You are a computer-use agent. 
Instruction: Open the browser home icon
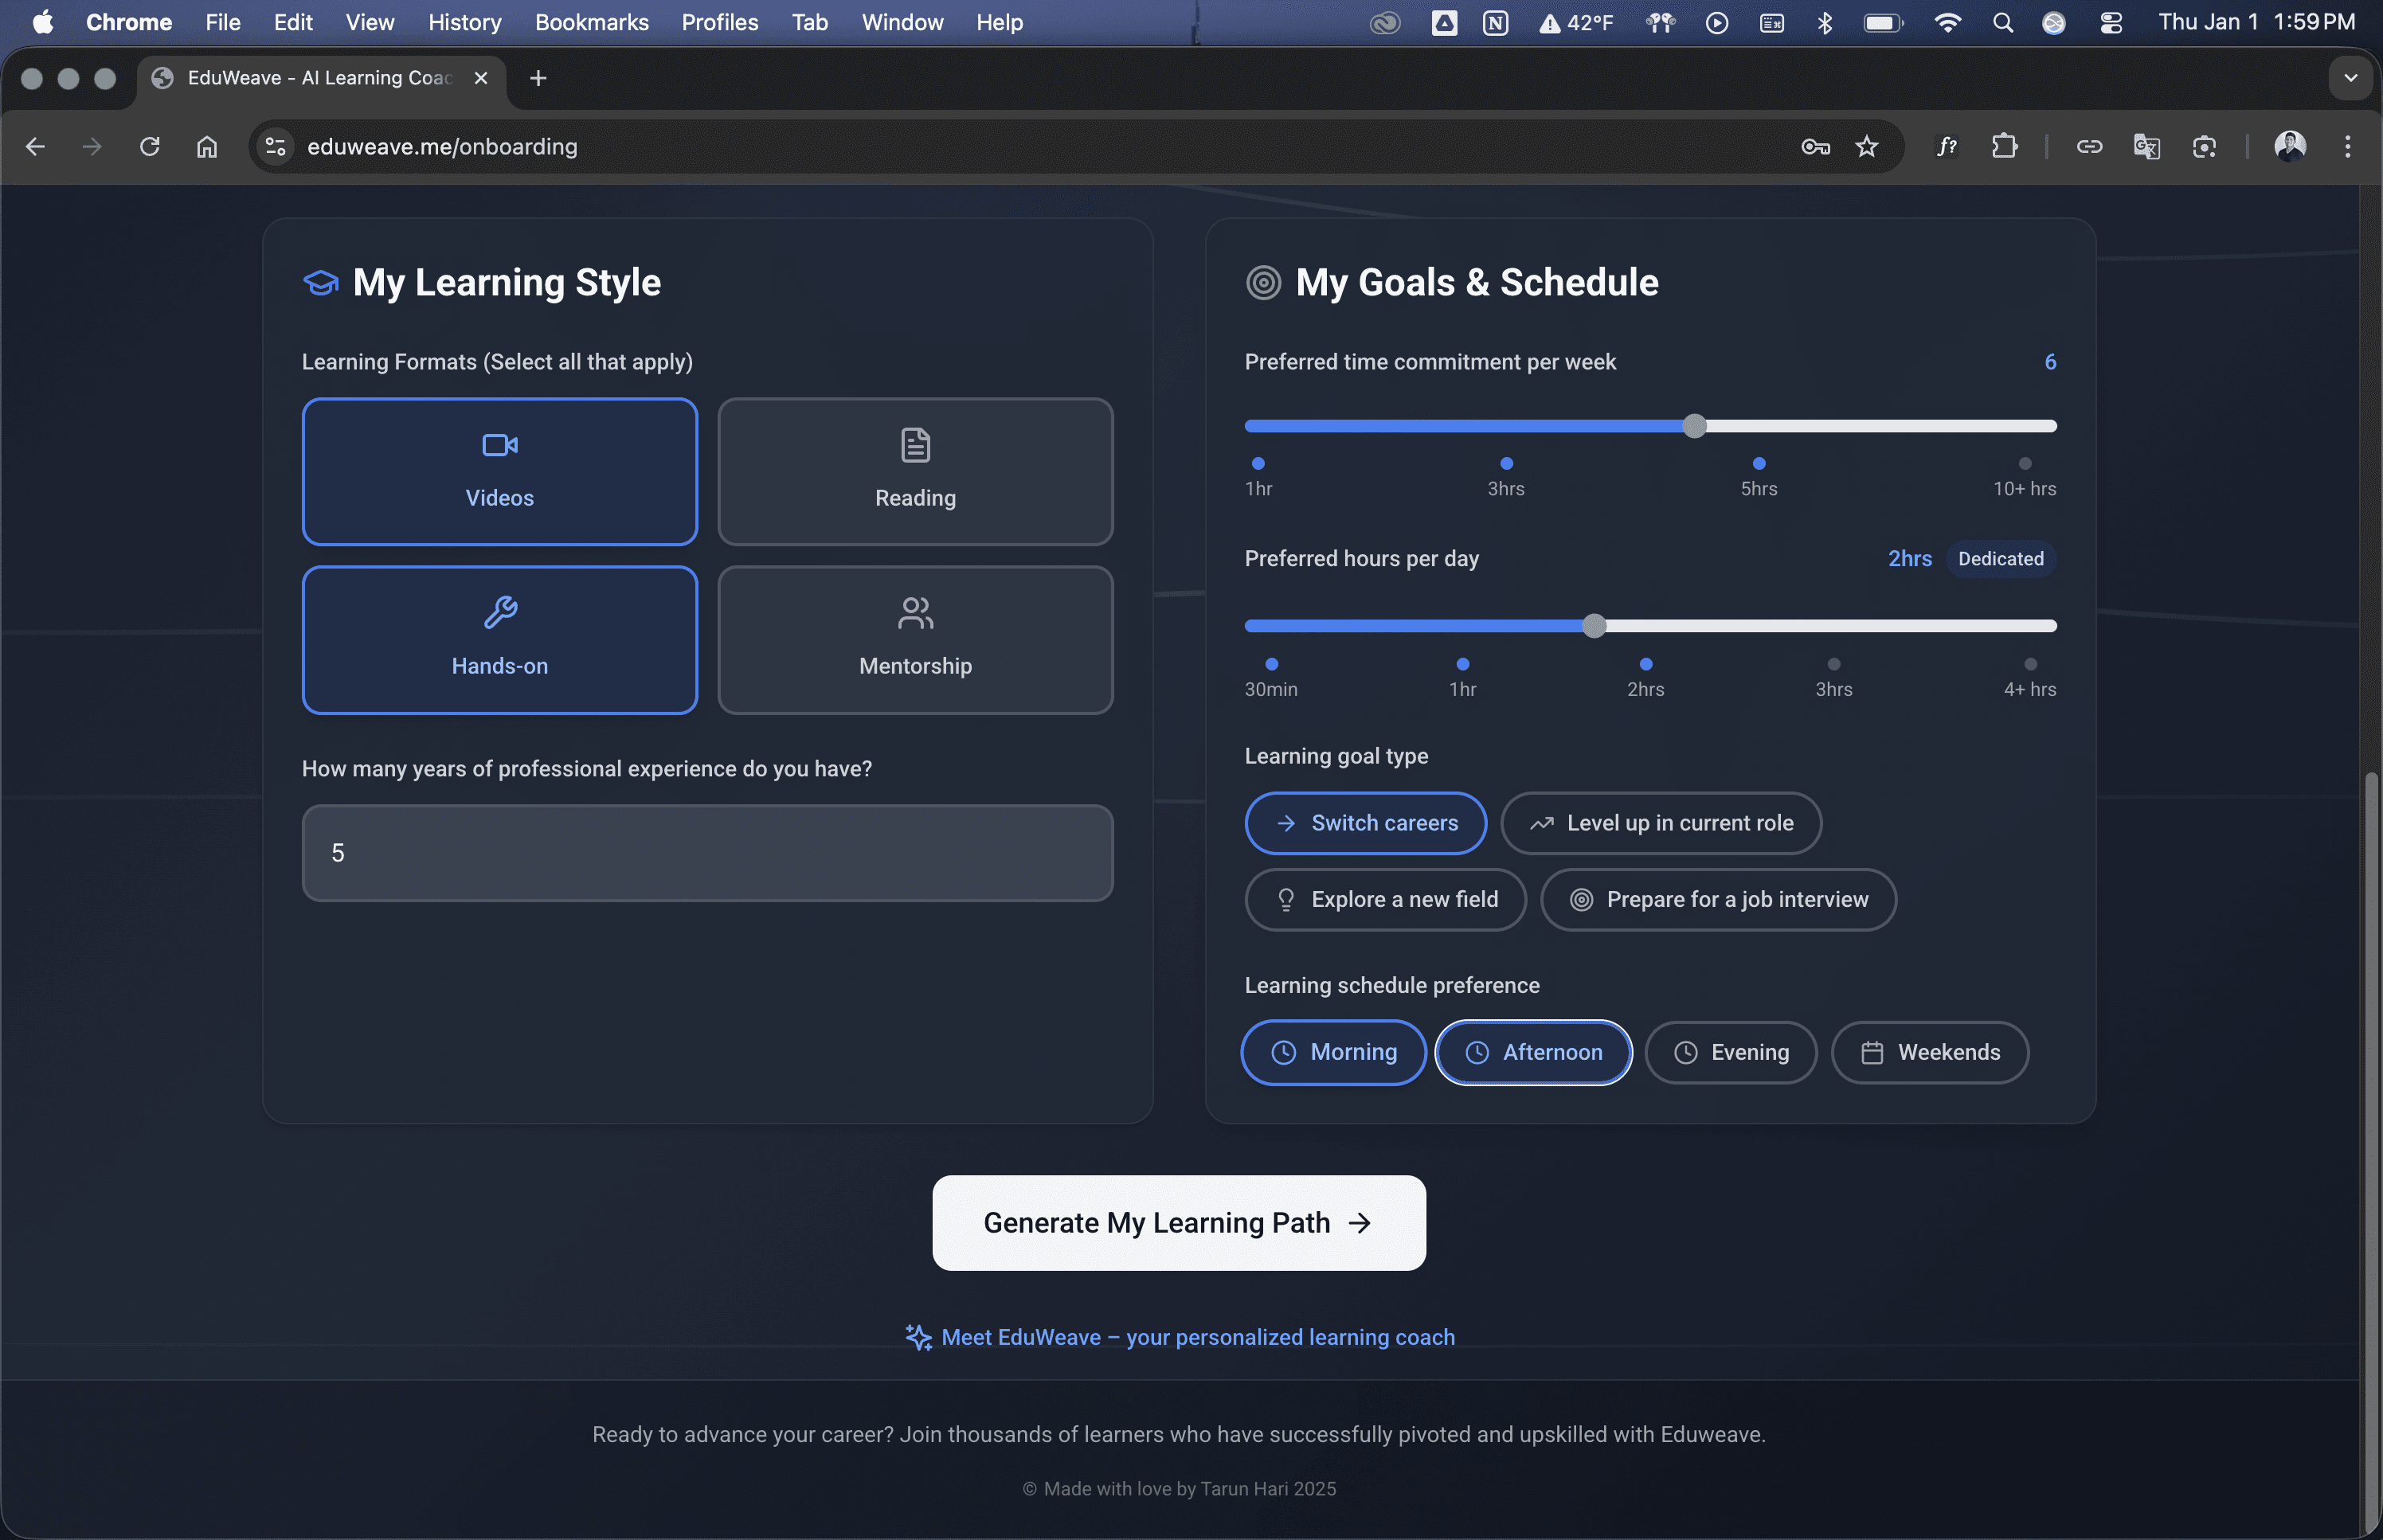pyautogui.click(x=207, y=147)
